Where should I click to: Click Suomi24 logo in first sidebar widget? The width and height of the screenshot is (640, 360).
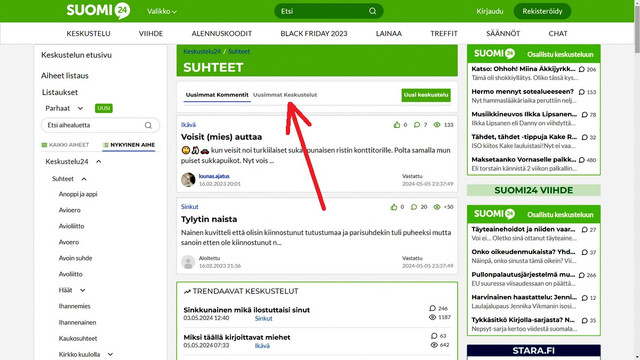(494, 53)
